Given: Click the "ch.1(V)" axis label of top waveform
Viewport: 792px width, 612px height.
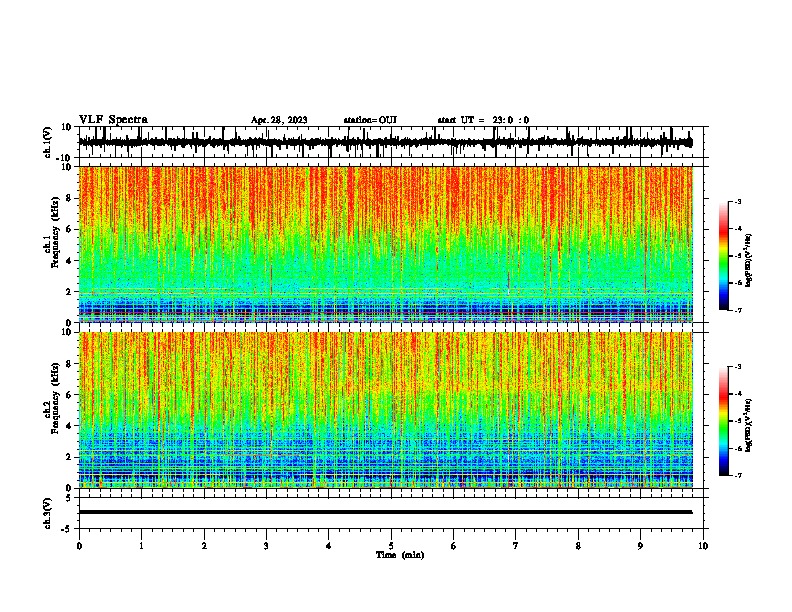Looking at the screenshot, I should [x=48, y=142].
